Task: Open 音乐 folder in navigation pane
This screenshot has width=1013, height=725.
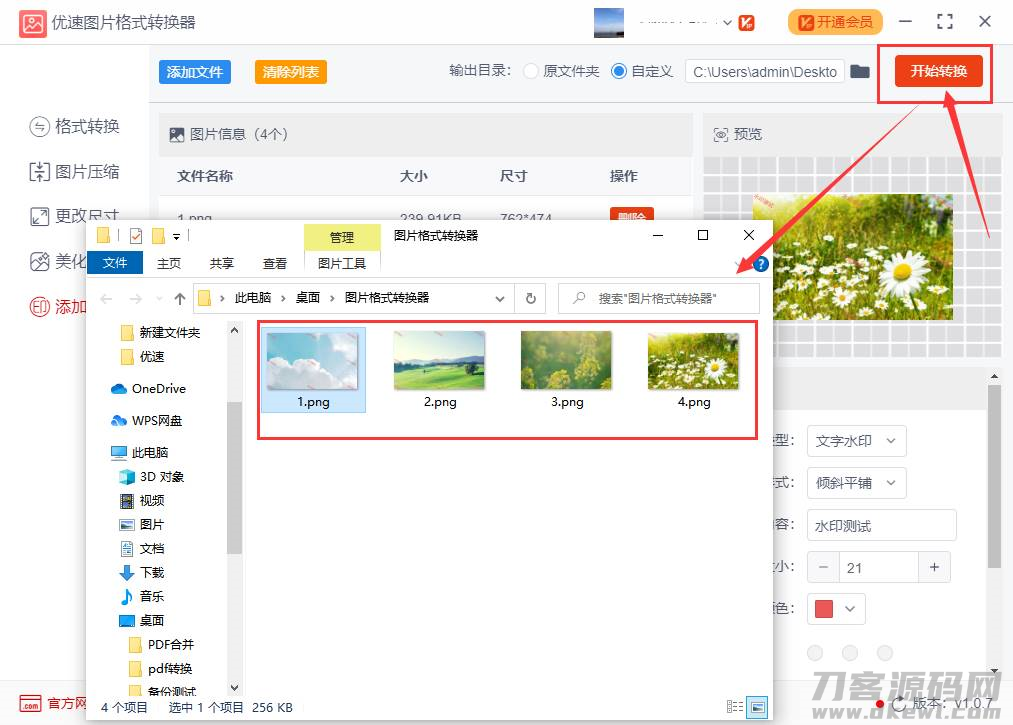Action: [143, 596]
